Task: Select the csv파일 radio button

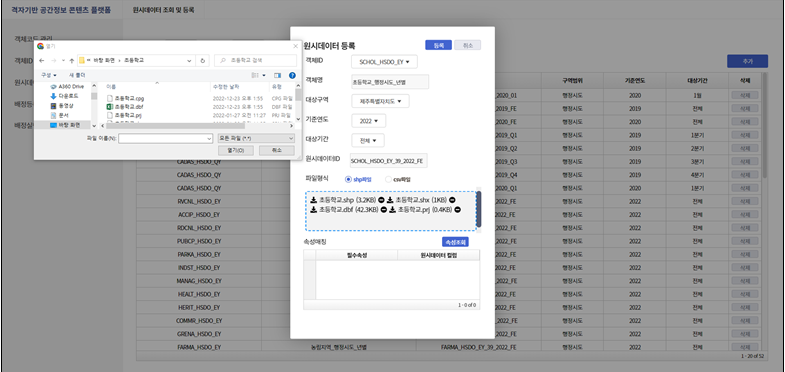Action: [388, 179]
